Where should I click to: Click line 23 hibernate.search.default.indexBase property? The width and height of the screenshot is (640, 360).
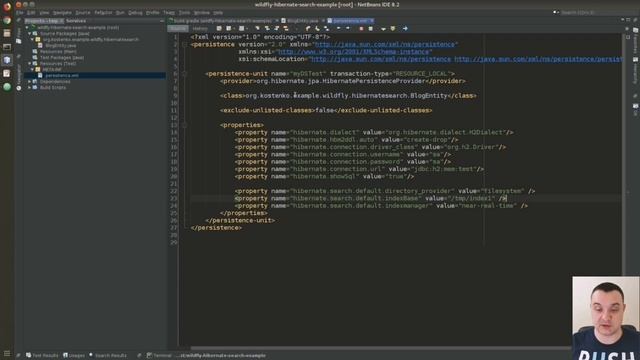point(371,199)
